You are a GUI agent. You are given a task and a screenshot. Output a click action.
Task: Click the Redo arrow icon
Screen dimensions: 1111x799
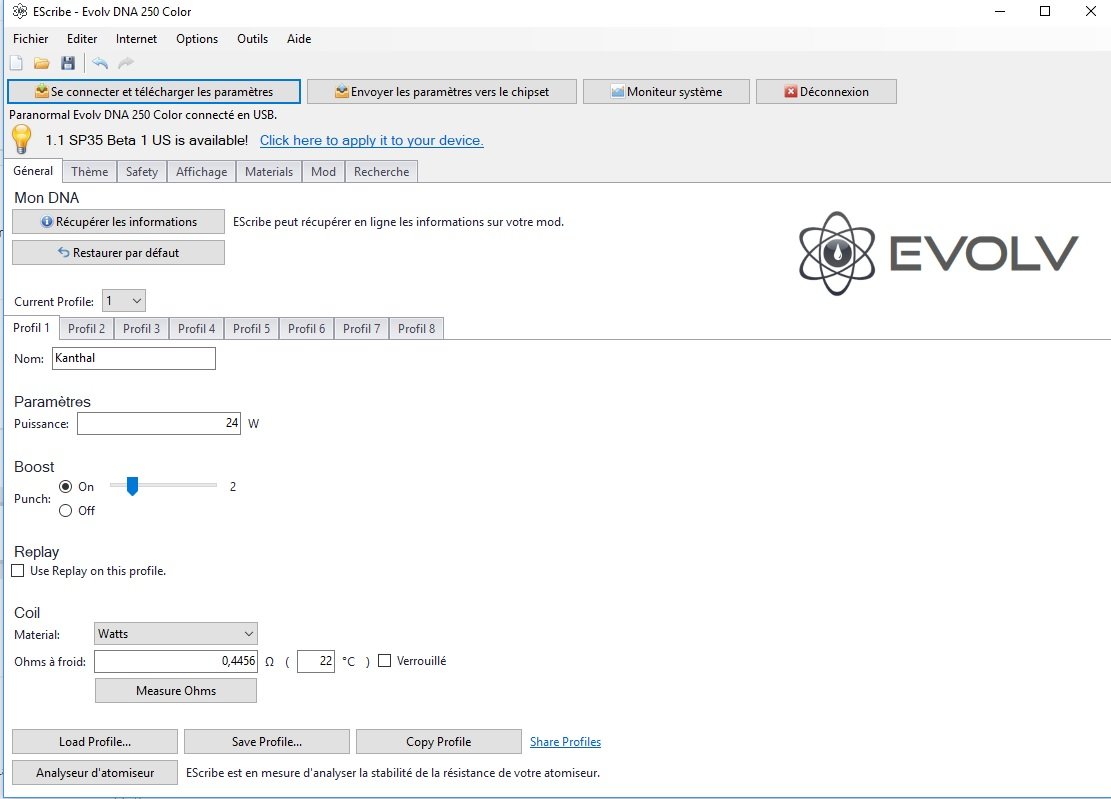coord(126,63)
